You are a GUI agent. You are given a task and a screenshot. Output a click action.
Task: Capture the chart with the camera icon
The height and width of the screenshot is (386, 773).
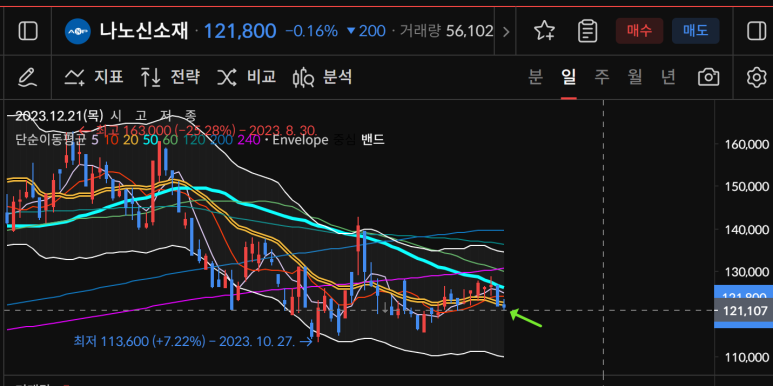pos(708,77)
